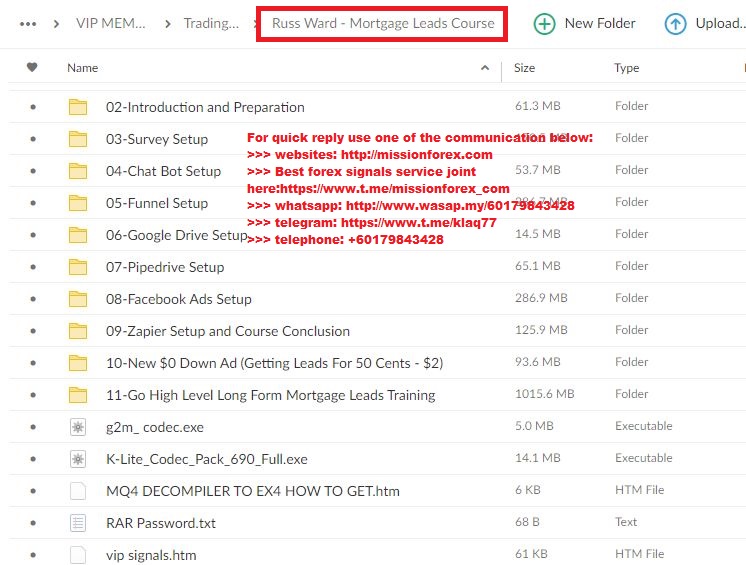Favorite dot for 03-Survey Setup row
Screen dimensions: 746x565
pos(33,139)
